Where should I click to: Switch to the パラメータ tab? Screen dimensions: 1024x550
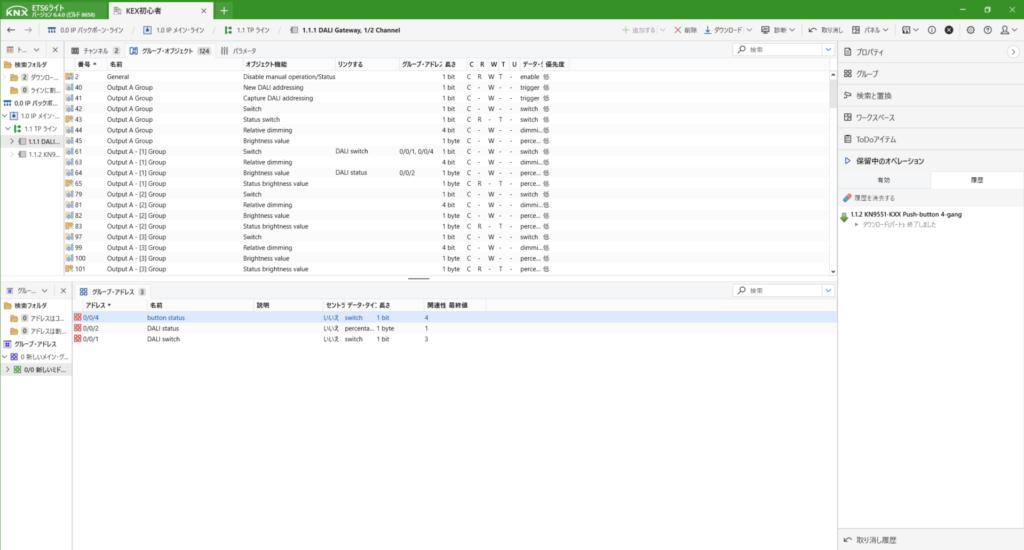[239, 49]
